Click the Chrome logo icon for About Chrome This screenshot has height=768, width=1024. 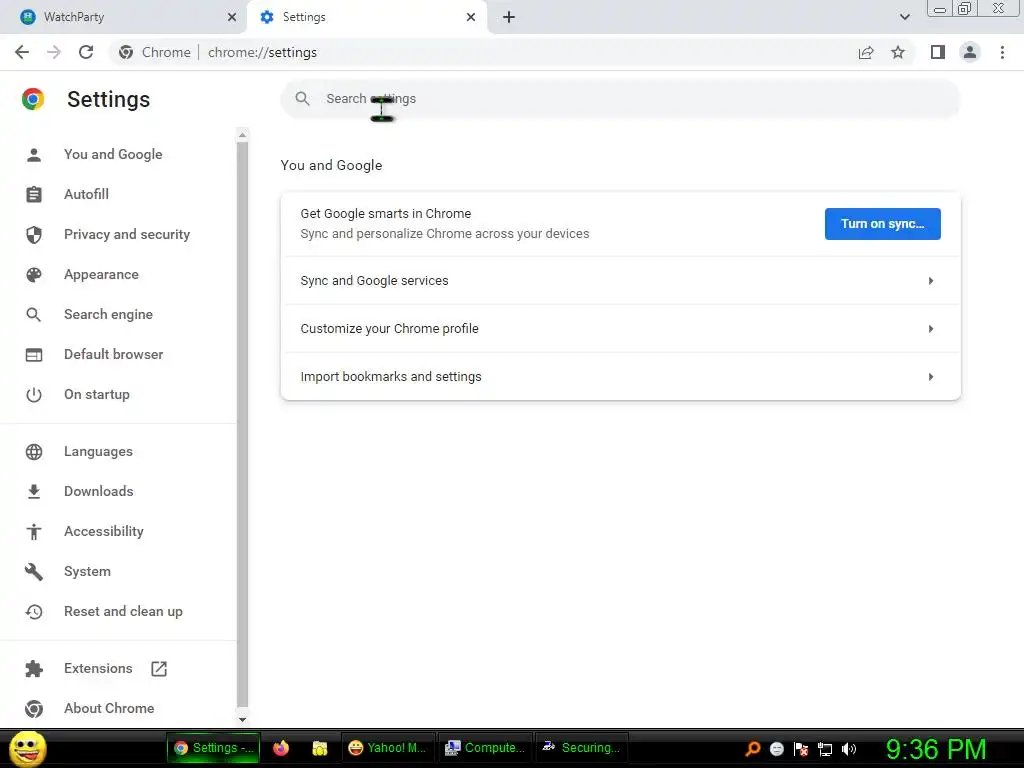(34, 709)
